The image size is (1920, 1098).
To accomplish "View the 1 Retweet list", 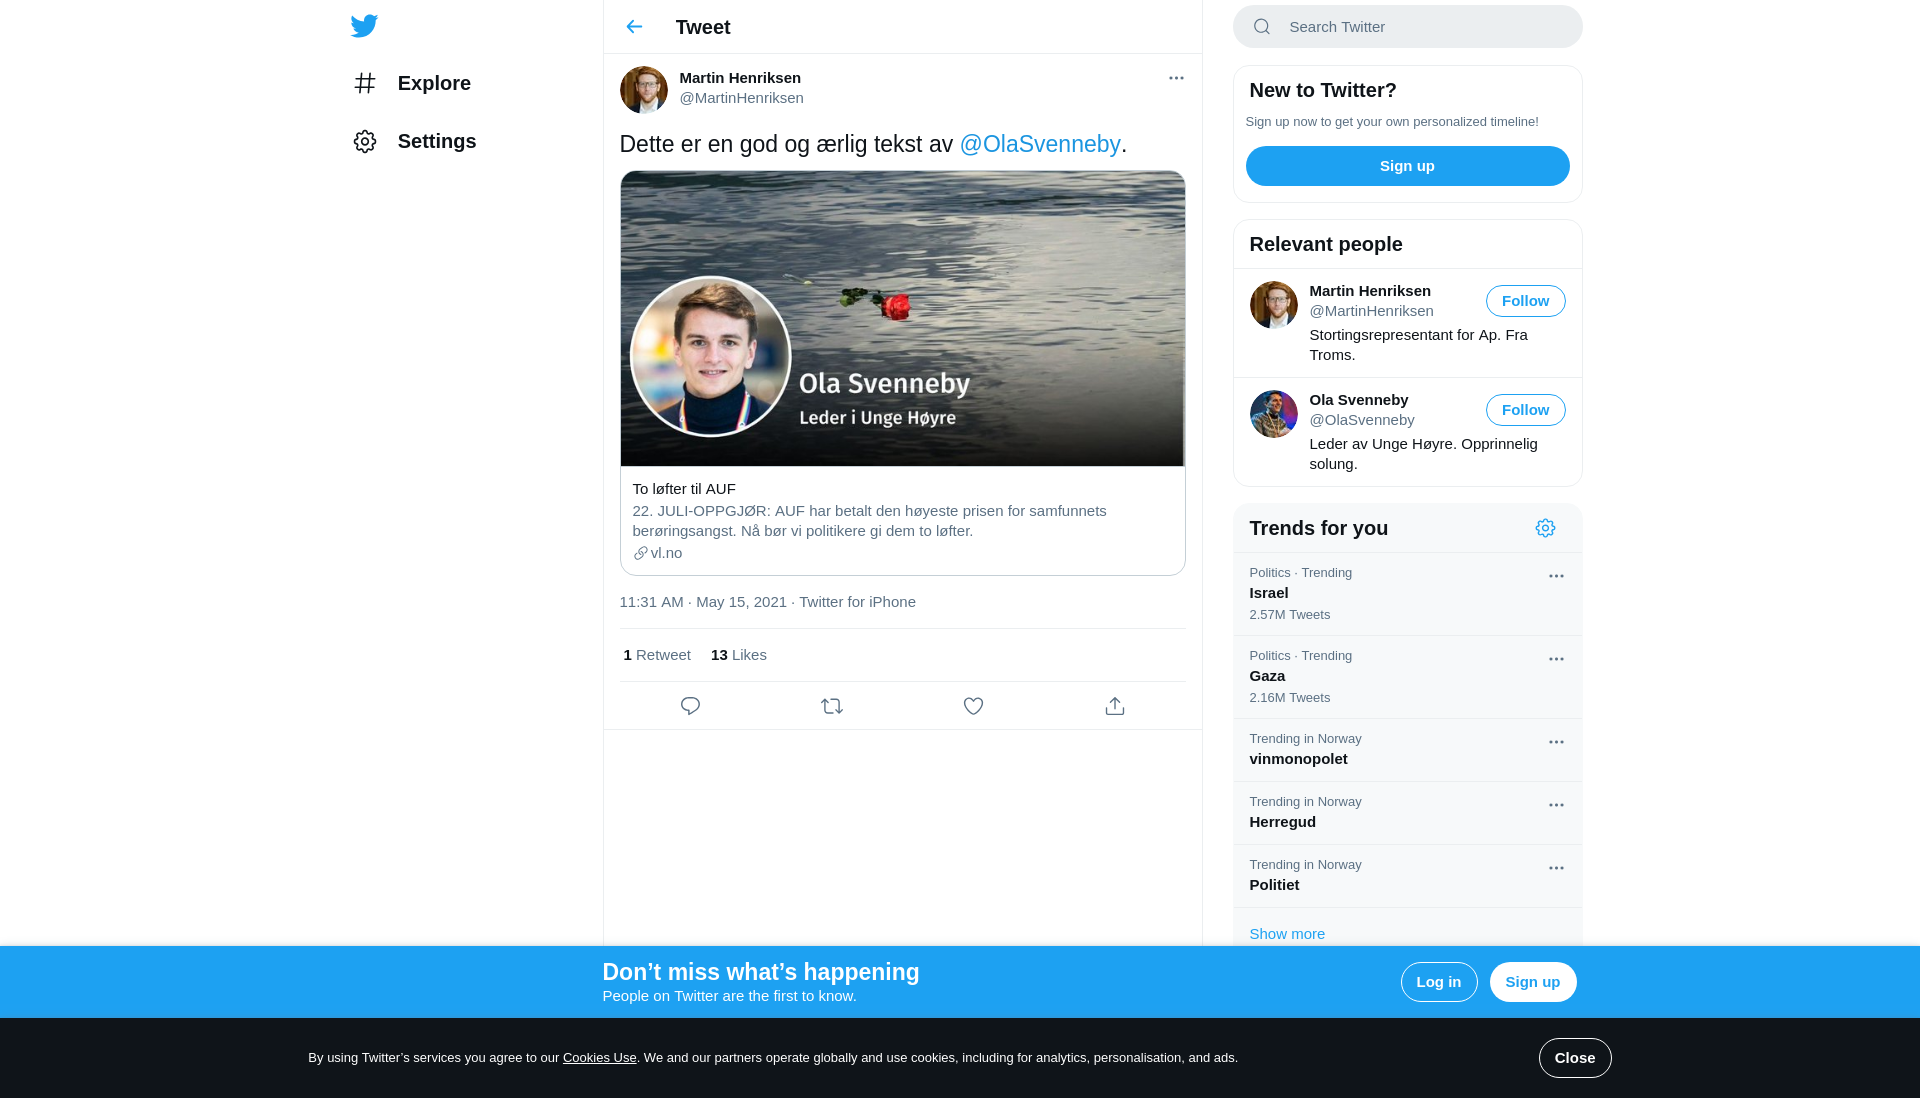I will click(x=657, y=655).
